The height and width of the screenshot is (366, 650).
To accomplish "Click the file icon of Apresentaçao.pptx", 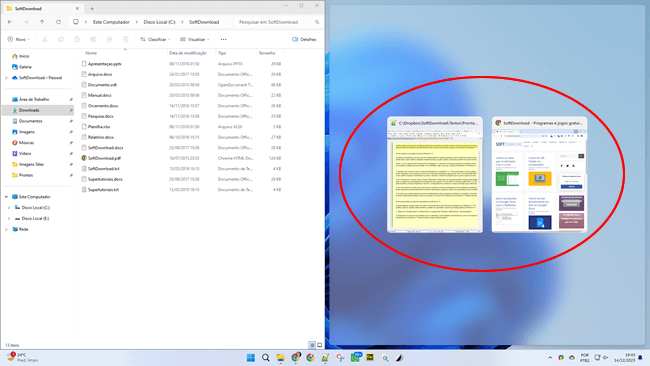I will tap(84, 64).
